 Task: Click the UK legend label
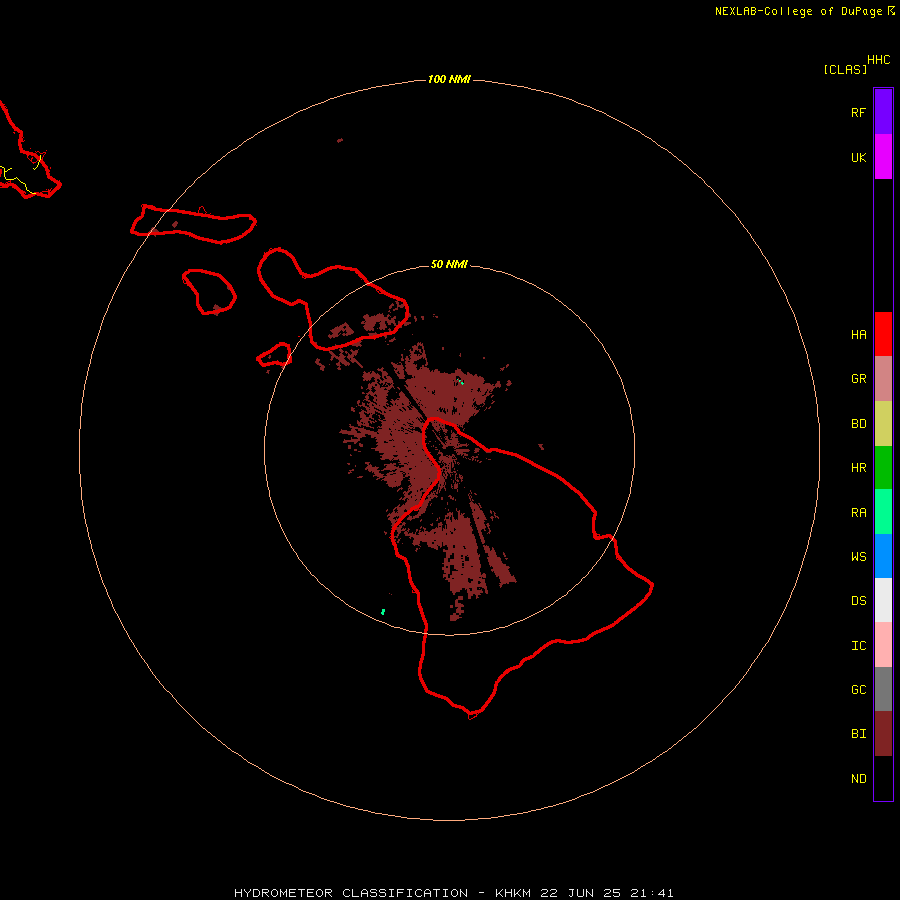(858, 157)
